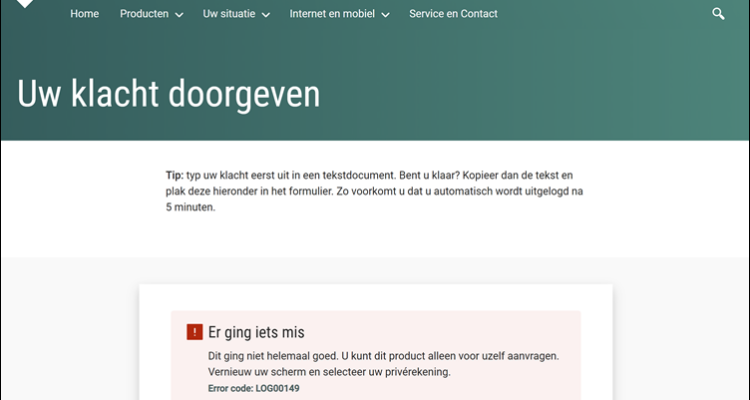Click the white logo in top-left corner

click(27, 5)
